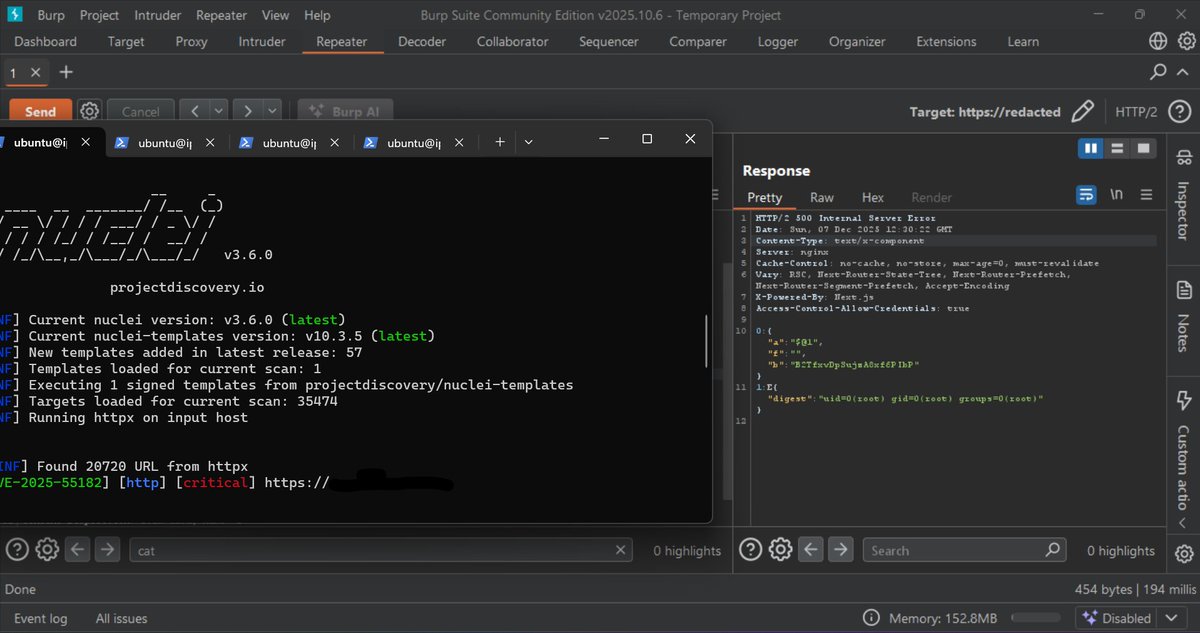Open response search help icon
The image size is (1200, 633).
[751, 549]
